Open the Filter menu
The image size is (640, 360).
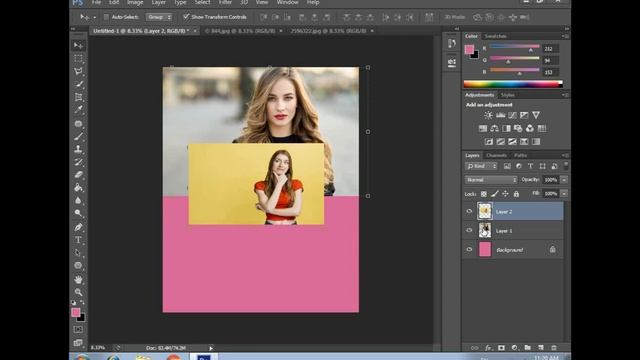225,2
